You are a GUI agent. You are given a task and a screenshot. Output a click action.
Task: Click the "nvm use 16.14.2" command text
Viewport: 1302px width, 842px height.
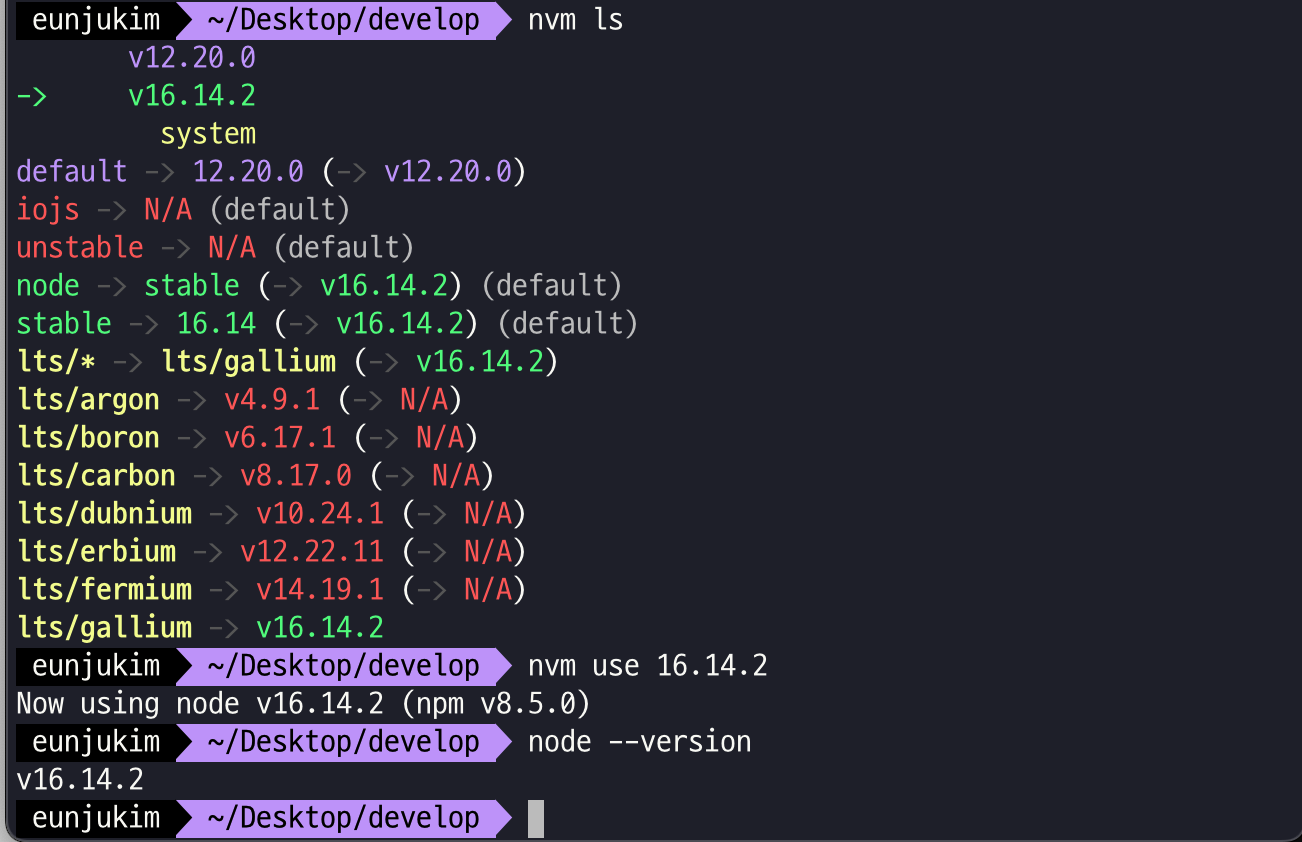(647, 666)
